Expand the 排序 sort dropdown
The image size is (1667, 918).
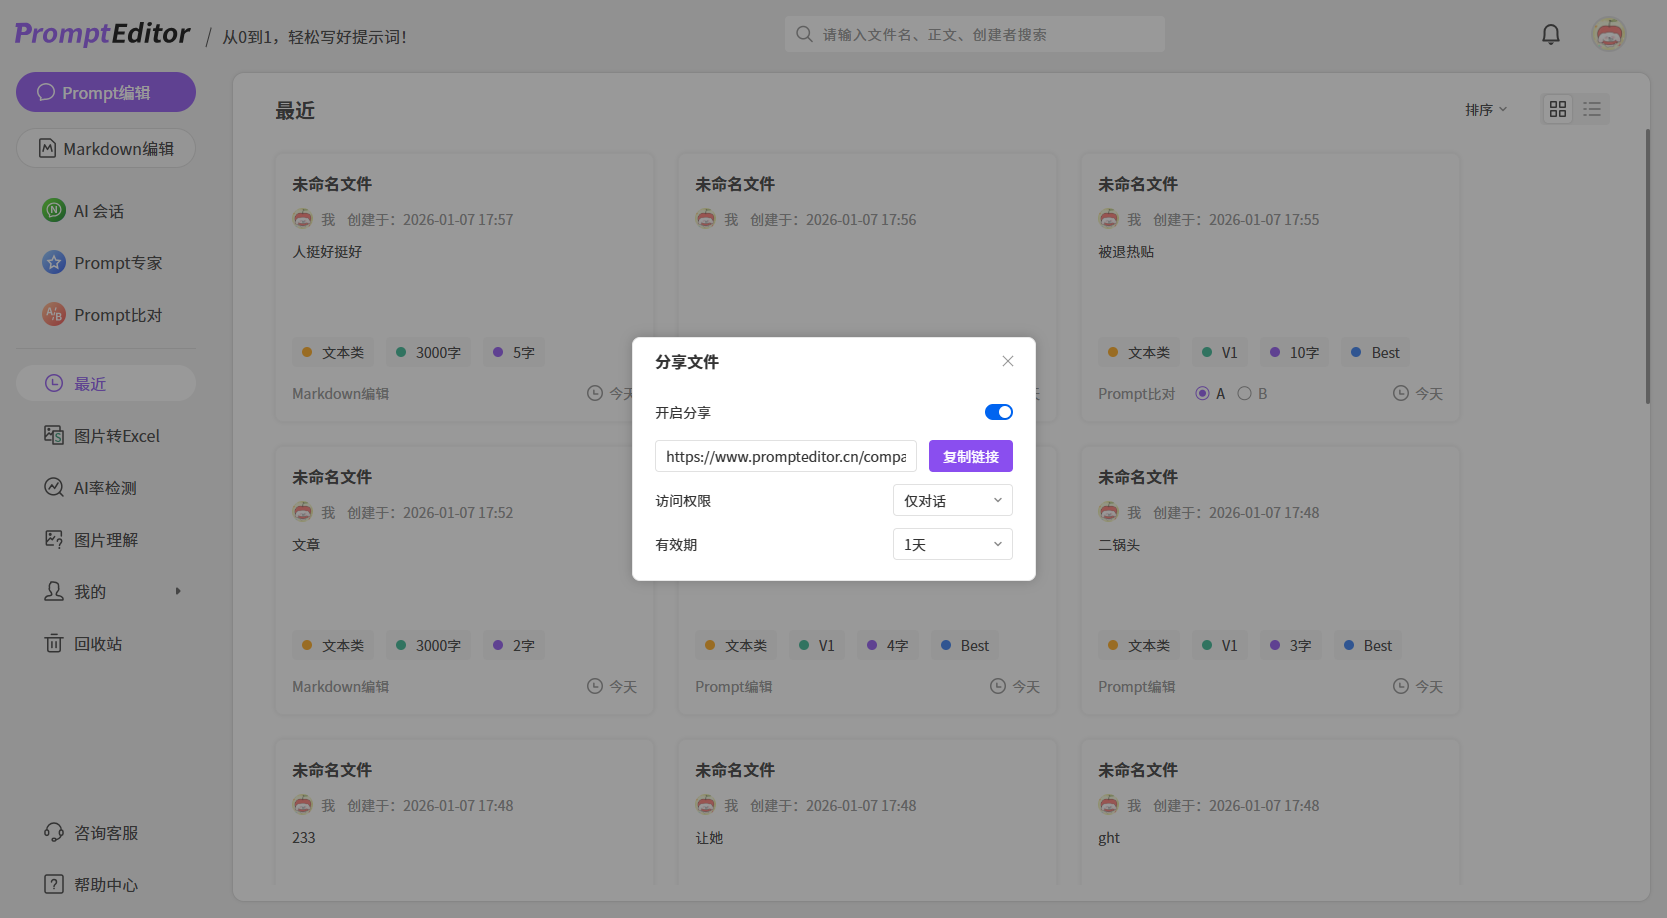click(1485, 110)
